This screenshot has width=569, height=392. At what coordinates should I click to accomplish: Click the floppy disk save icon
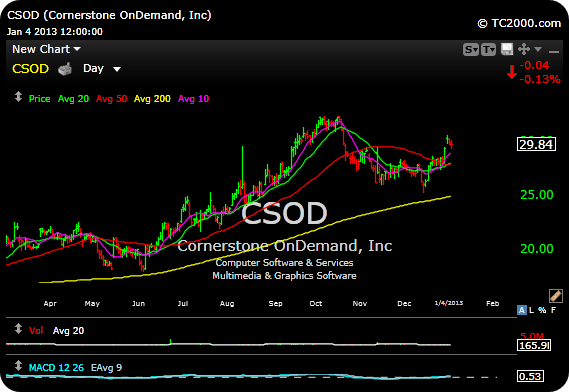(507, 49)
